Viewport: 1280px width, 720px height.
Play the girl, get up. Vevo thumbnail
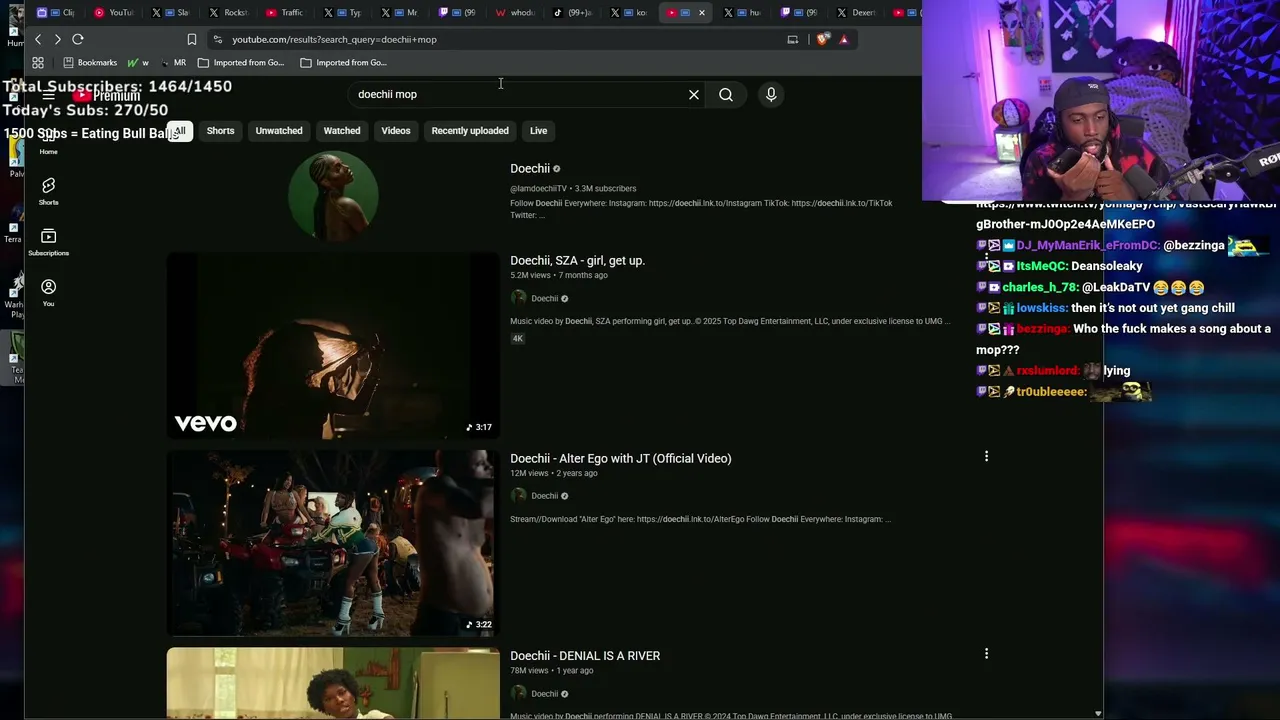pyautogui.click(x=333, y=345)
